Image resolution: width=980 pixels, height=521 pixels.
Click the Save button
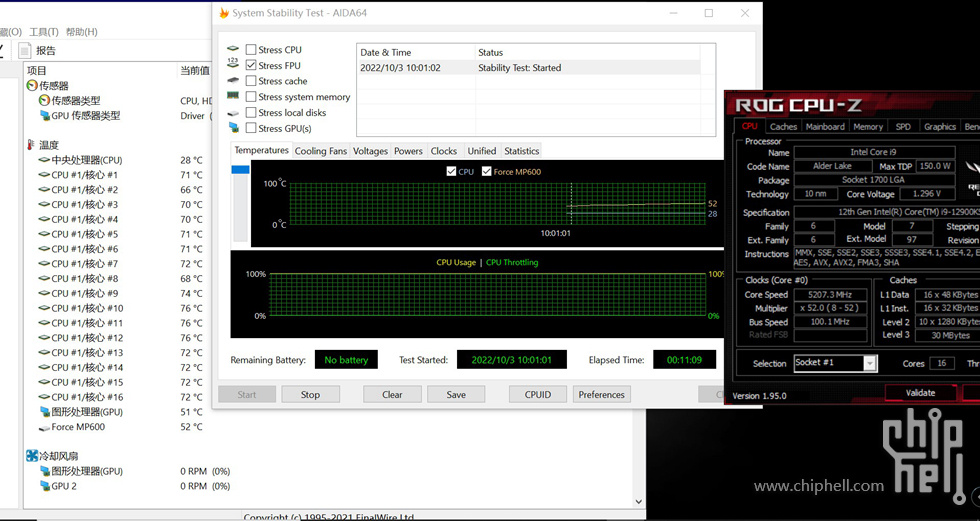pyautogui.click(x=456, y=394)
